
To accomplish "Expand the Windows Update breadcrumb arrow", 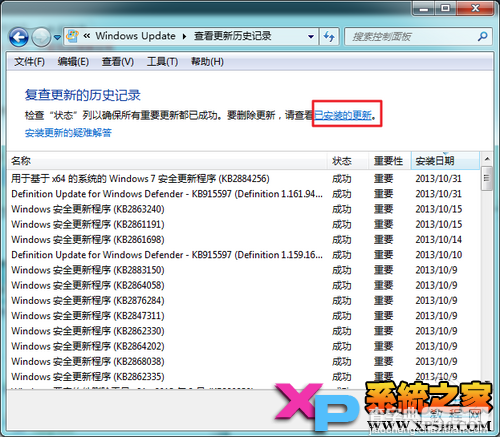I will tap(184, 36).
